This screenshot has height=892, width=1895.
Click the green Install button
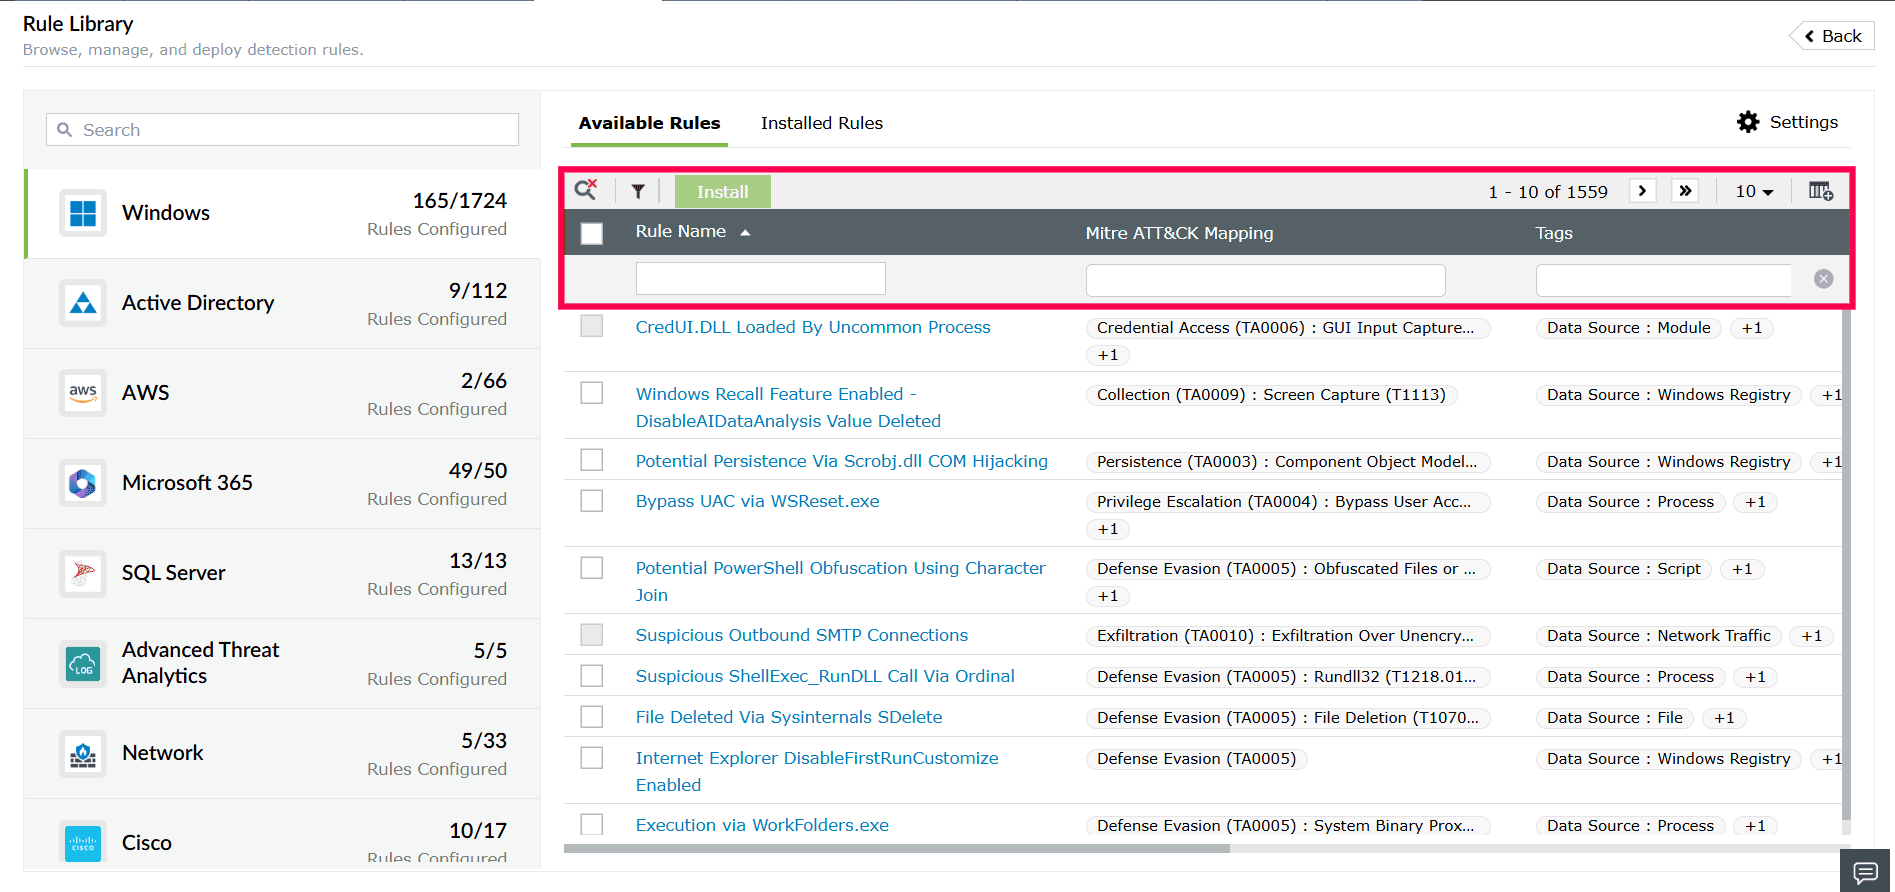pos(722,191)
